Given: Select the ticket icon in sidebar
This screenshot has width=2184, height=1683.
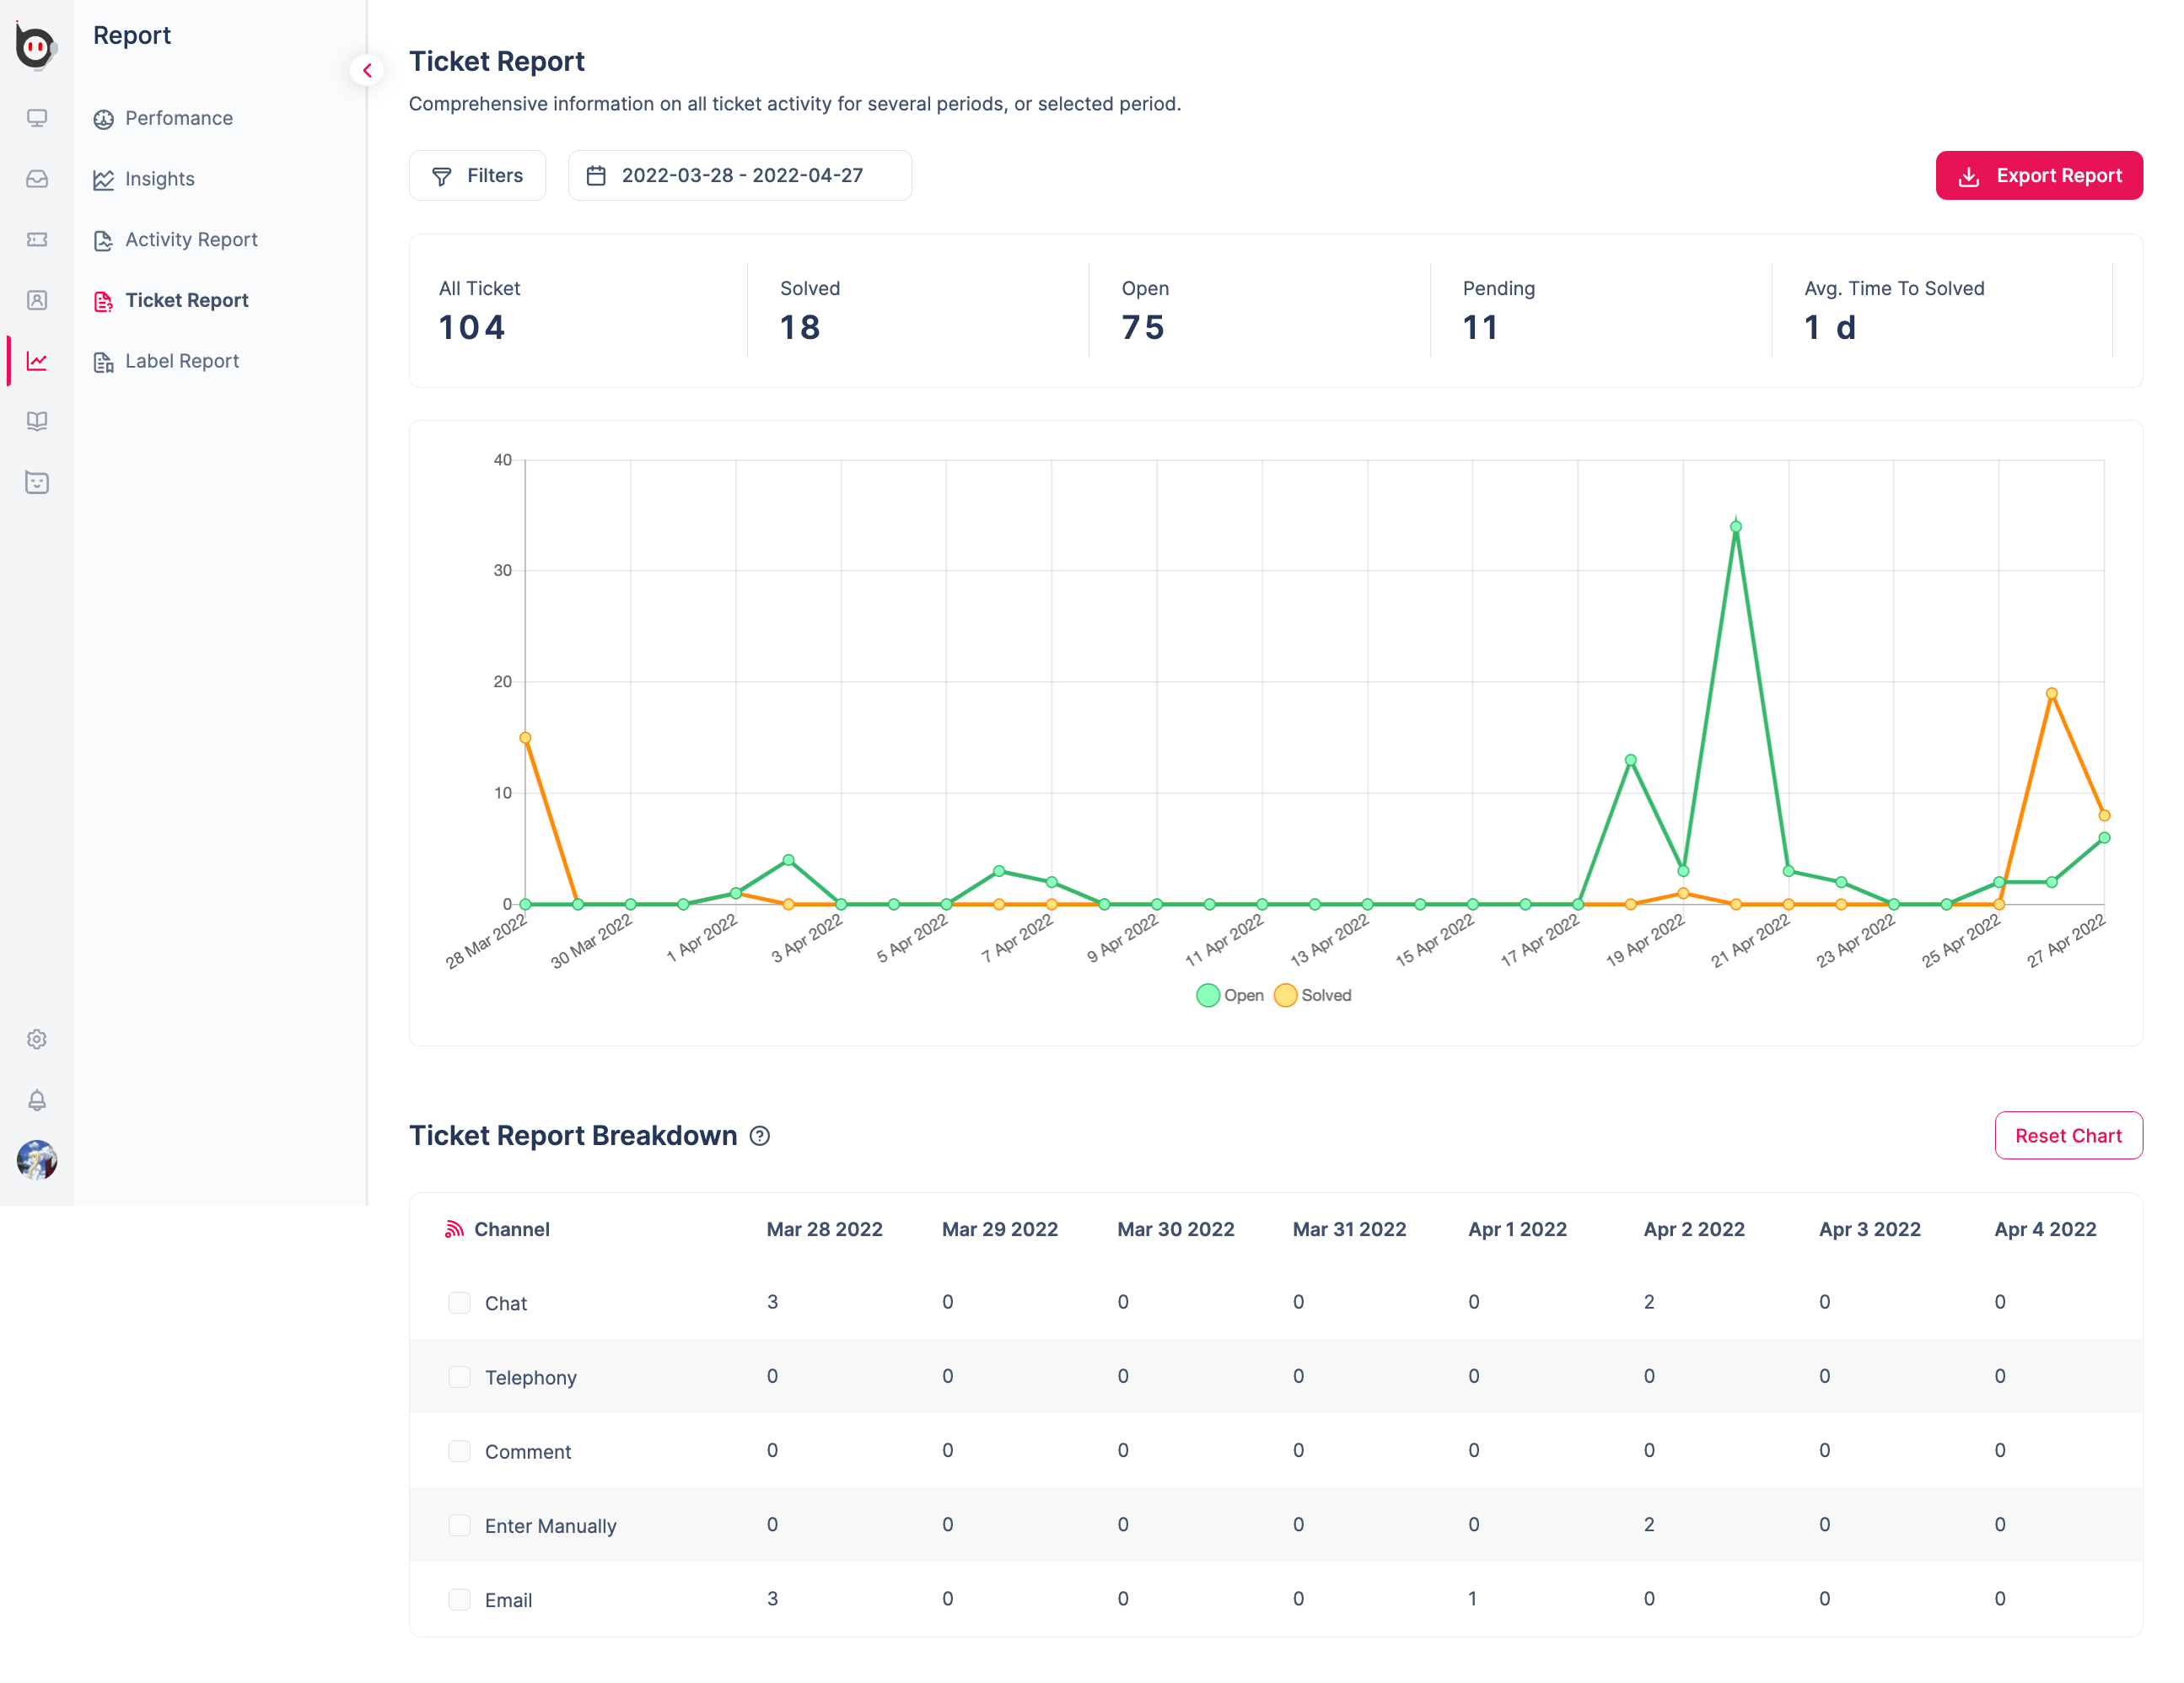Looking at the screenshot, I should coord(37,240).
